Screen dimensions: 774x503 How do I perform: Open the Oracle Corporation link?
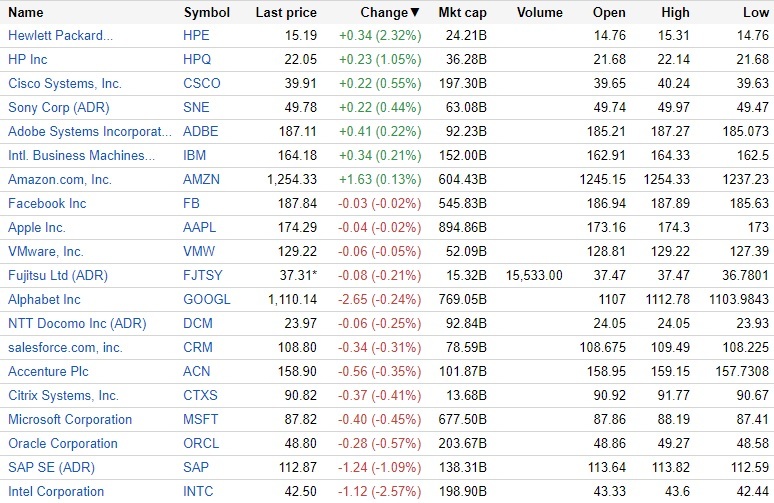(x=63, y=443)
